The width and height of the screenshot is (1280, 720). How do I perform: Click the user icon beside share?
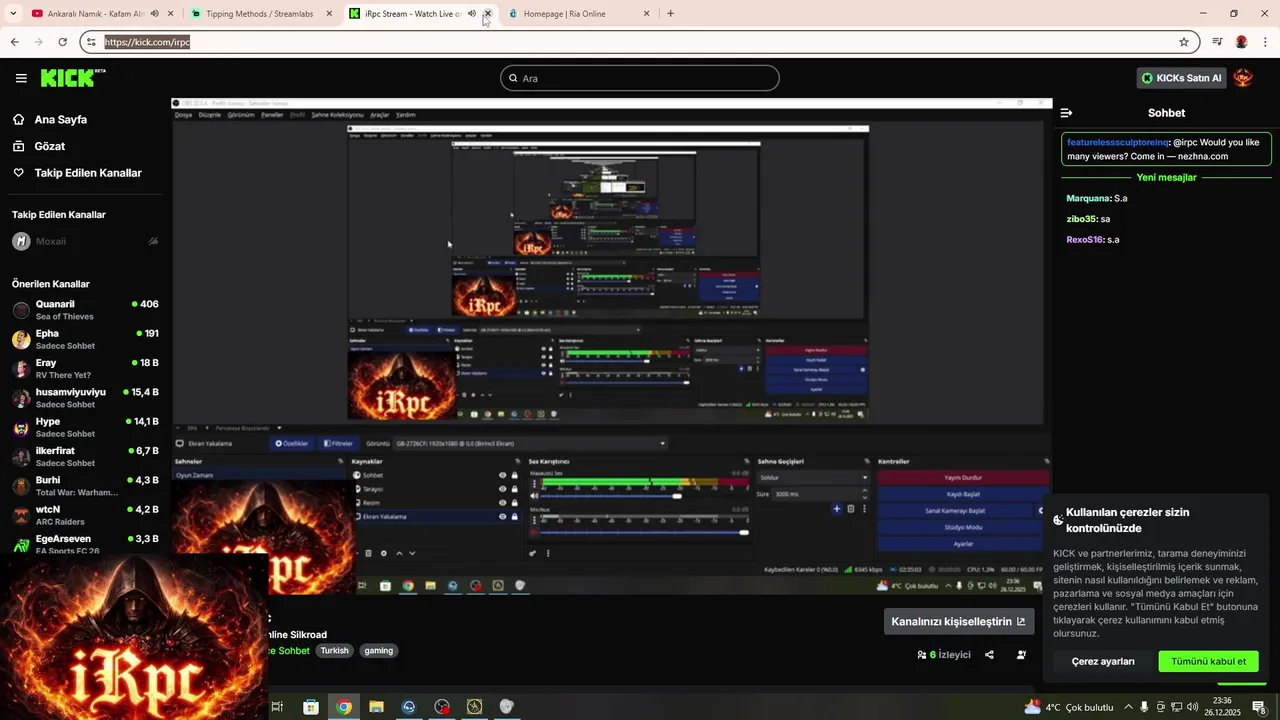(1021, 655)
